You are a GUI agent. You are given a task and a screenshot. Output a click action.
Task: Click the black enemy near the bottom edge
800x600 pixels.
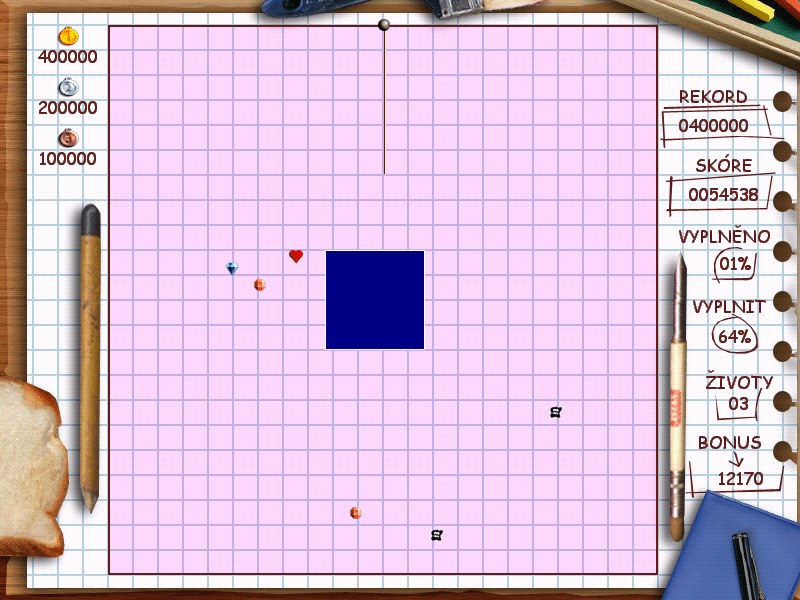click(x=437, y=535)
